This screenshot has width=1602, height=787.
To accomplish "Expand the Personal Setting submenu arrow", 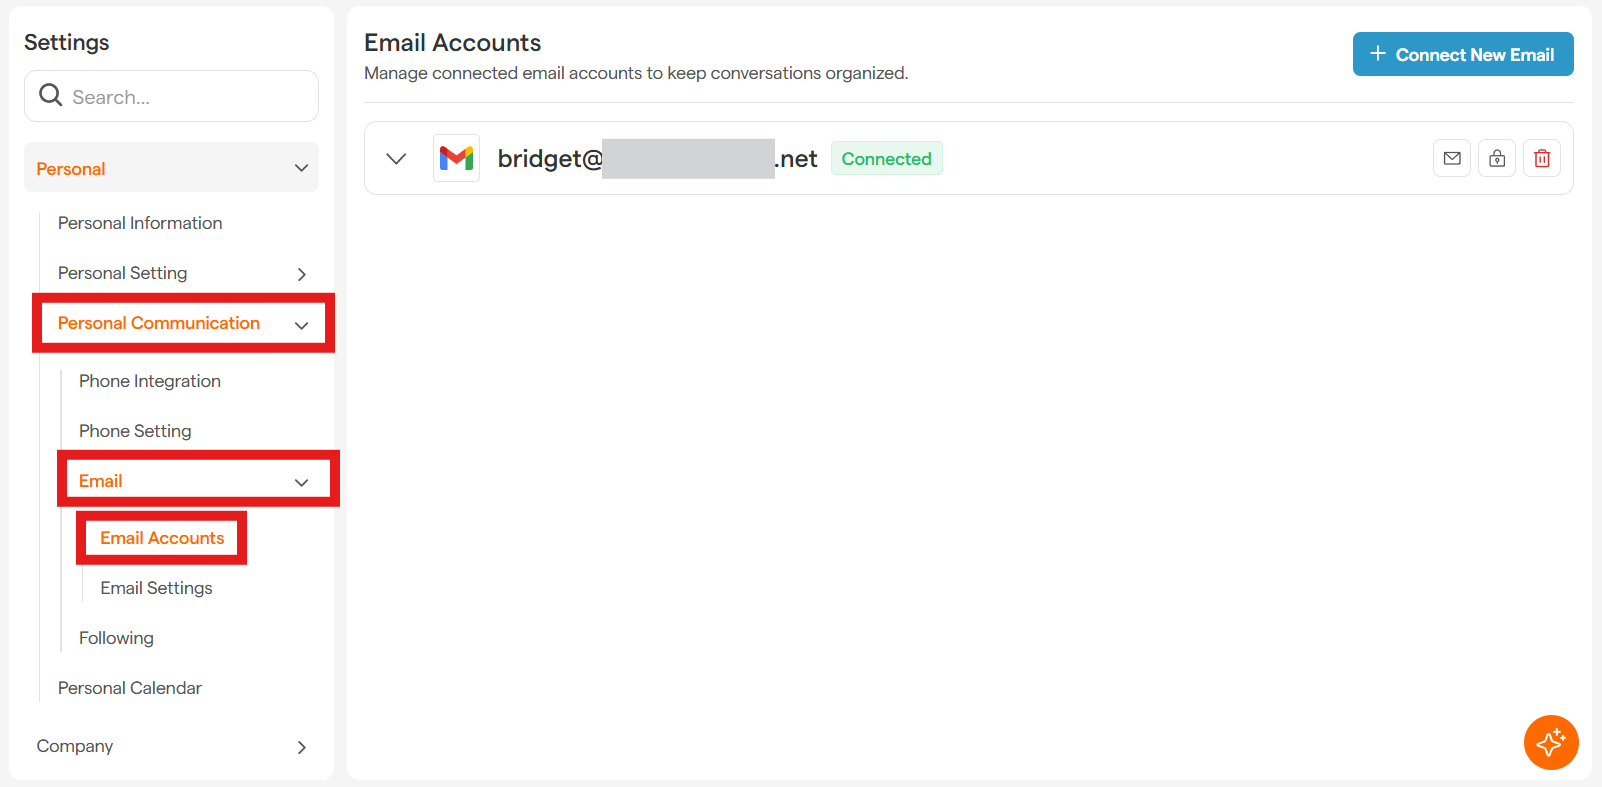I will point(301,274).
